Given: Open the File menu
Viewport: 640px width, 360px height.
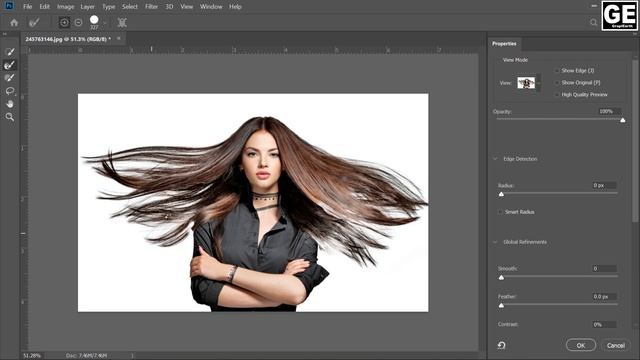Looking at the screenshot, I should [x=27, y=7].
